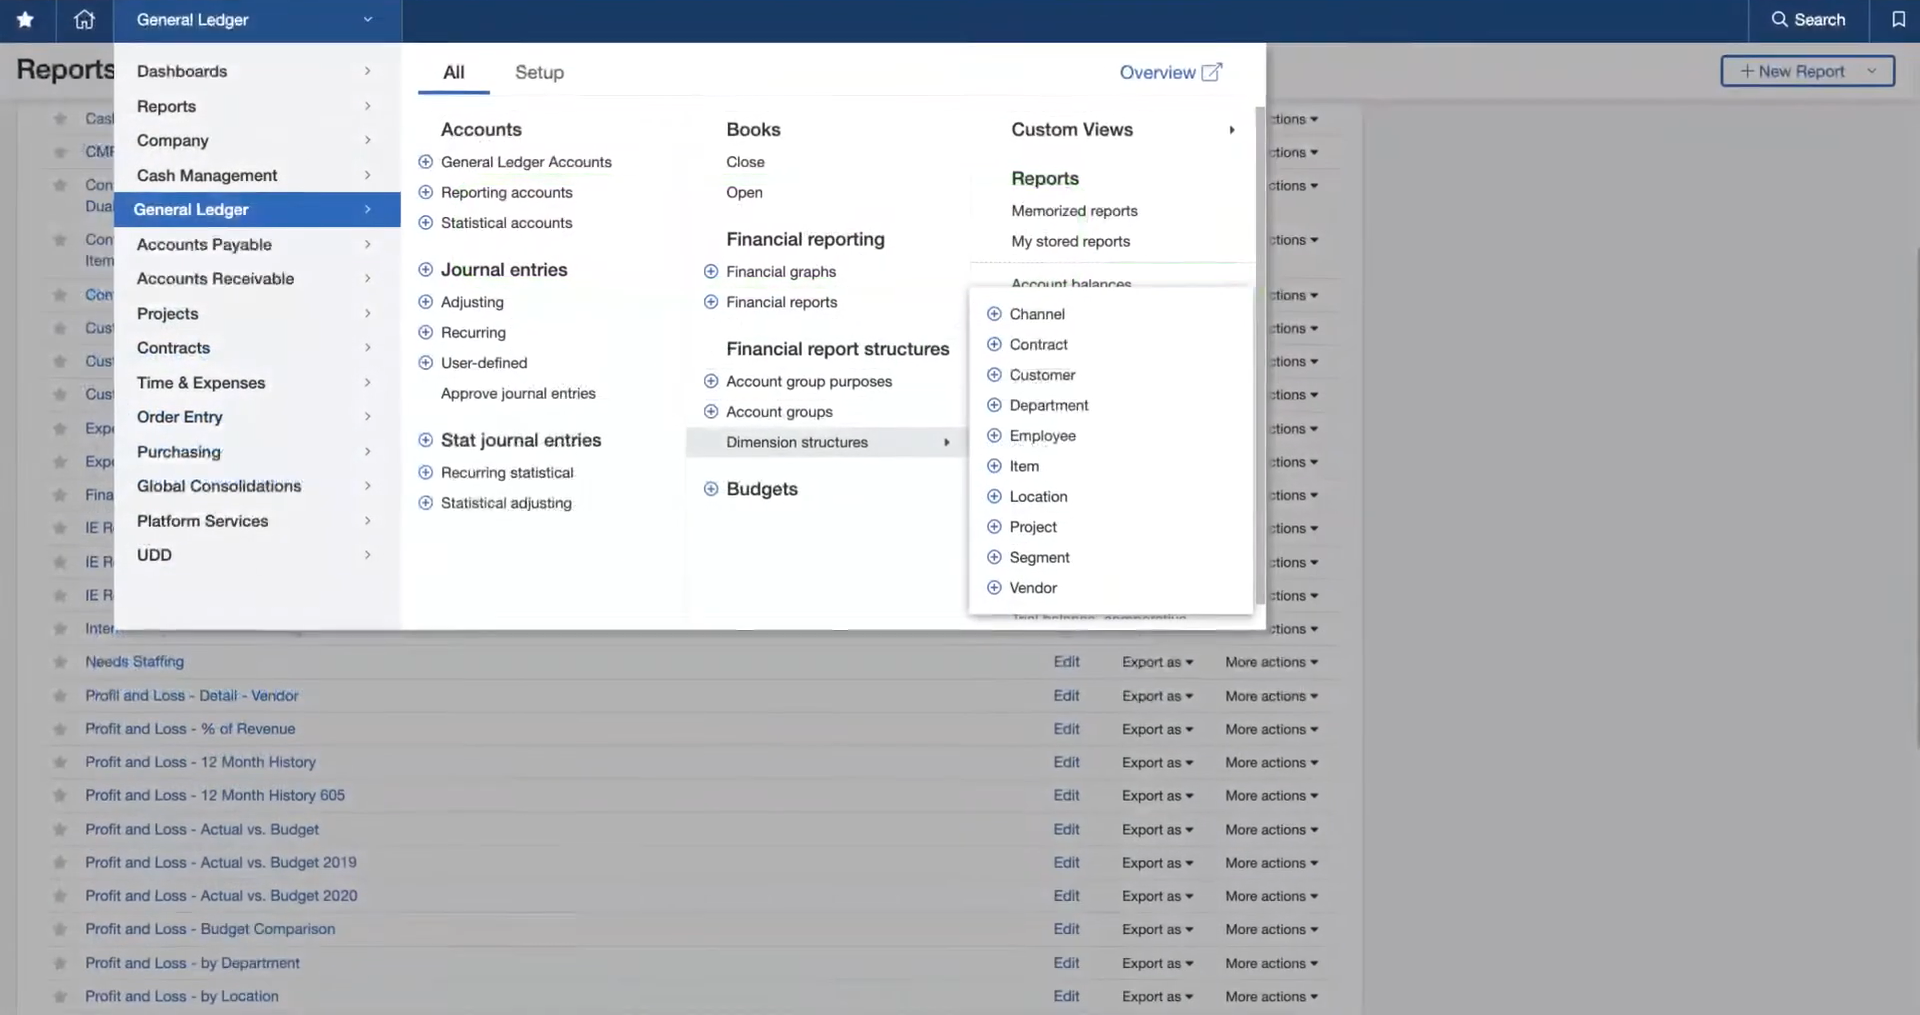Open Memorized reports link
This screenshot has width=1920, height=1015.
(1074, 211)
